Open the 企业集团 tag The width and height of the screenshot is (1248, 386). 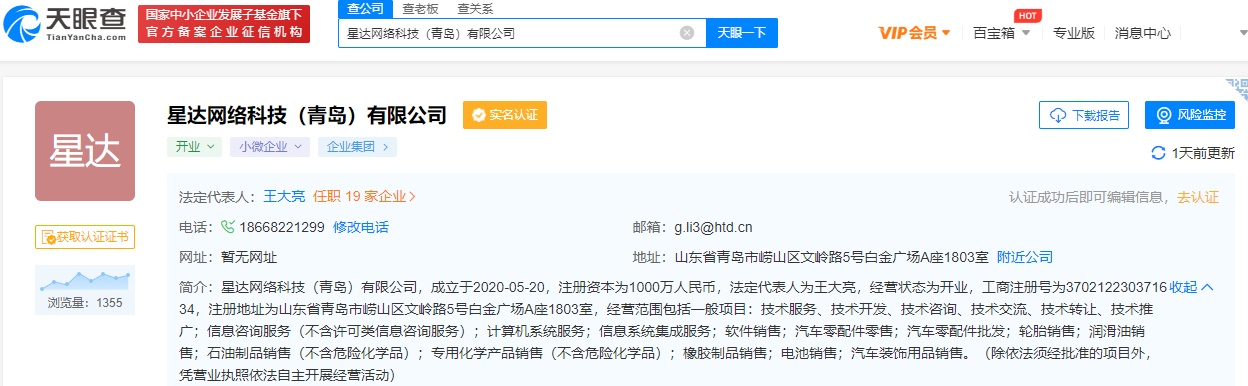tap(357, 147)
